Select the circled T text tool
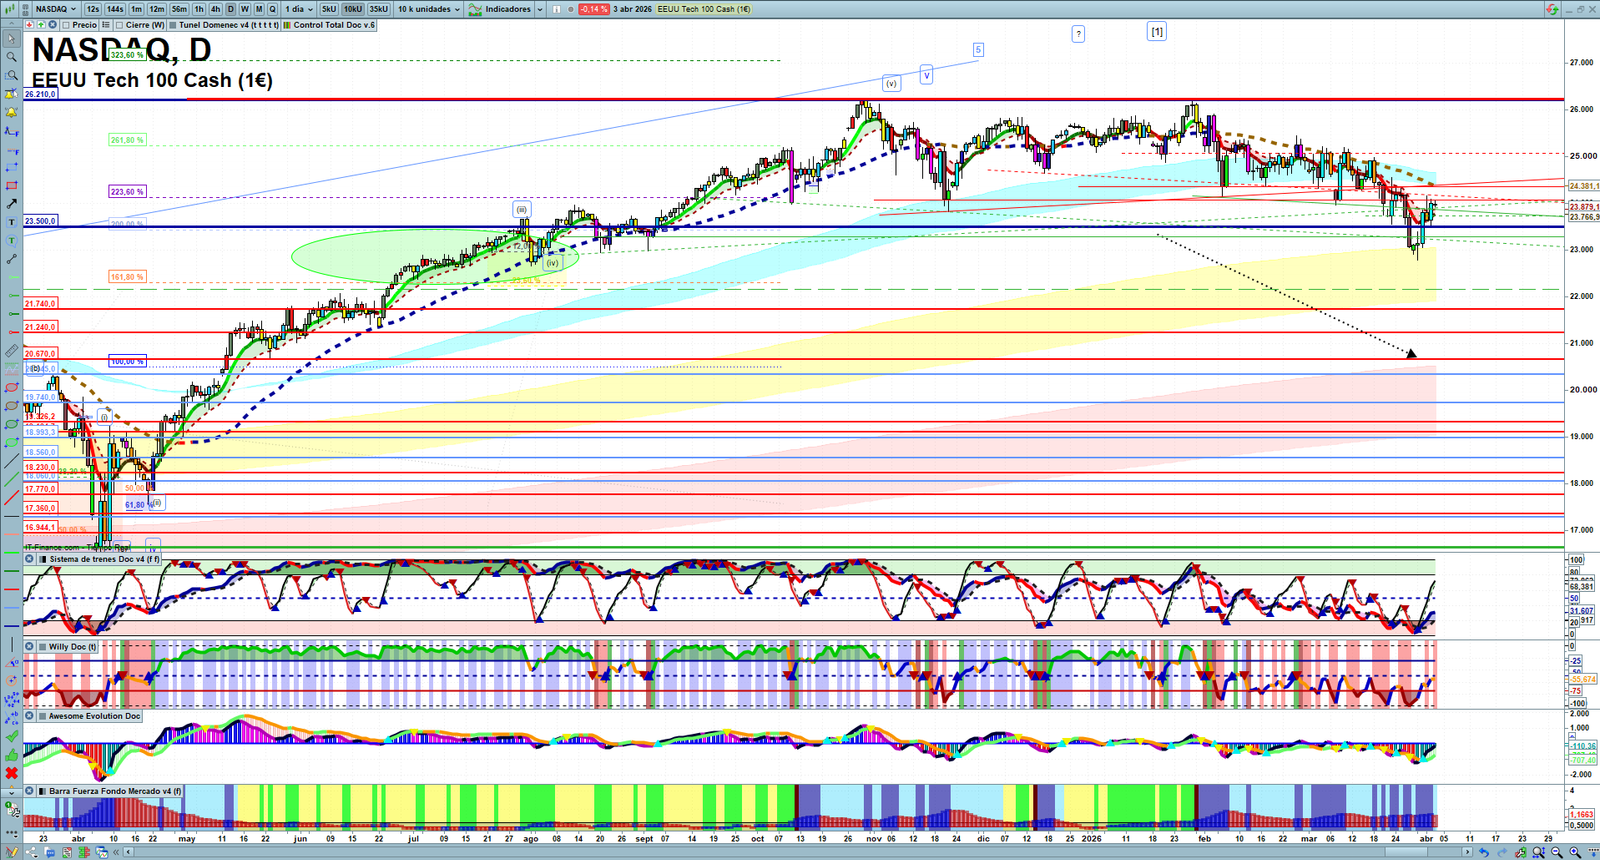 pyautogui.click(x=11, y=241)
